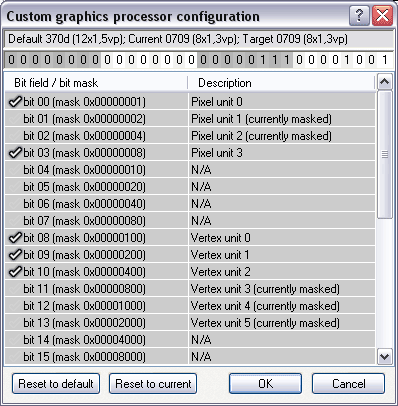The width and height of the screenshot is (398, 406).
Task: Click the Cancel button
Action: pyautogui.click(x=349, y=384)
